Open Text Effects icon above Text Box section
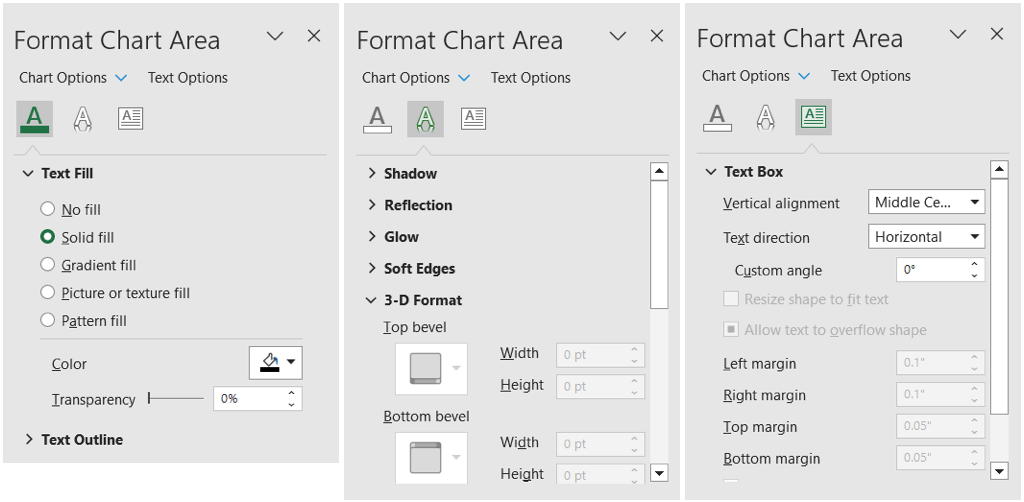Screen dimensions: 1024x502 point(765,118)
